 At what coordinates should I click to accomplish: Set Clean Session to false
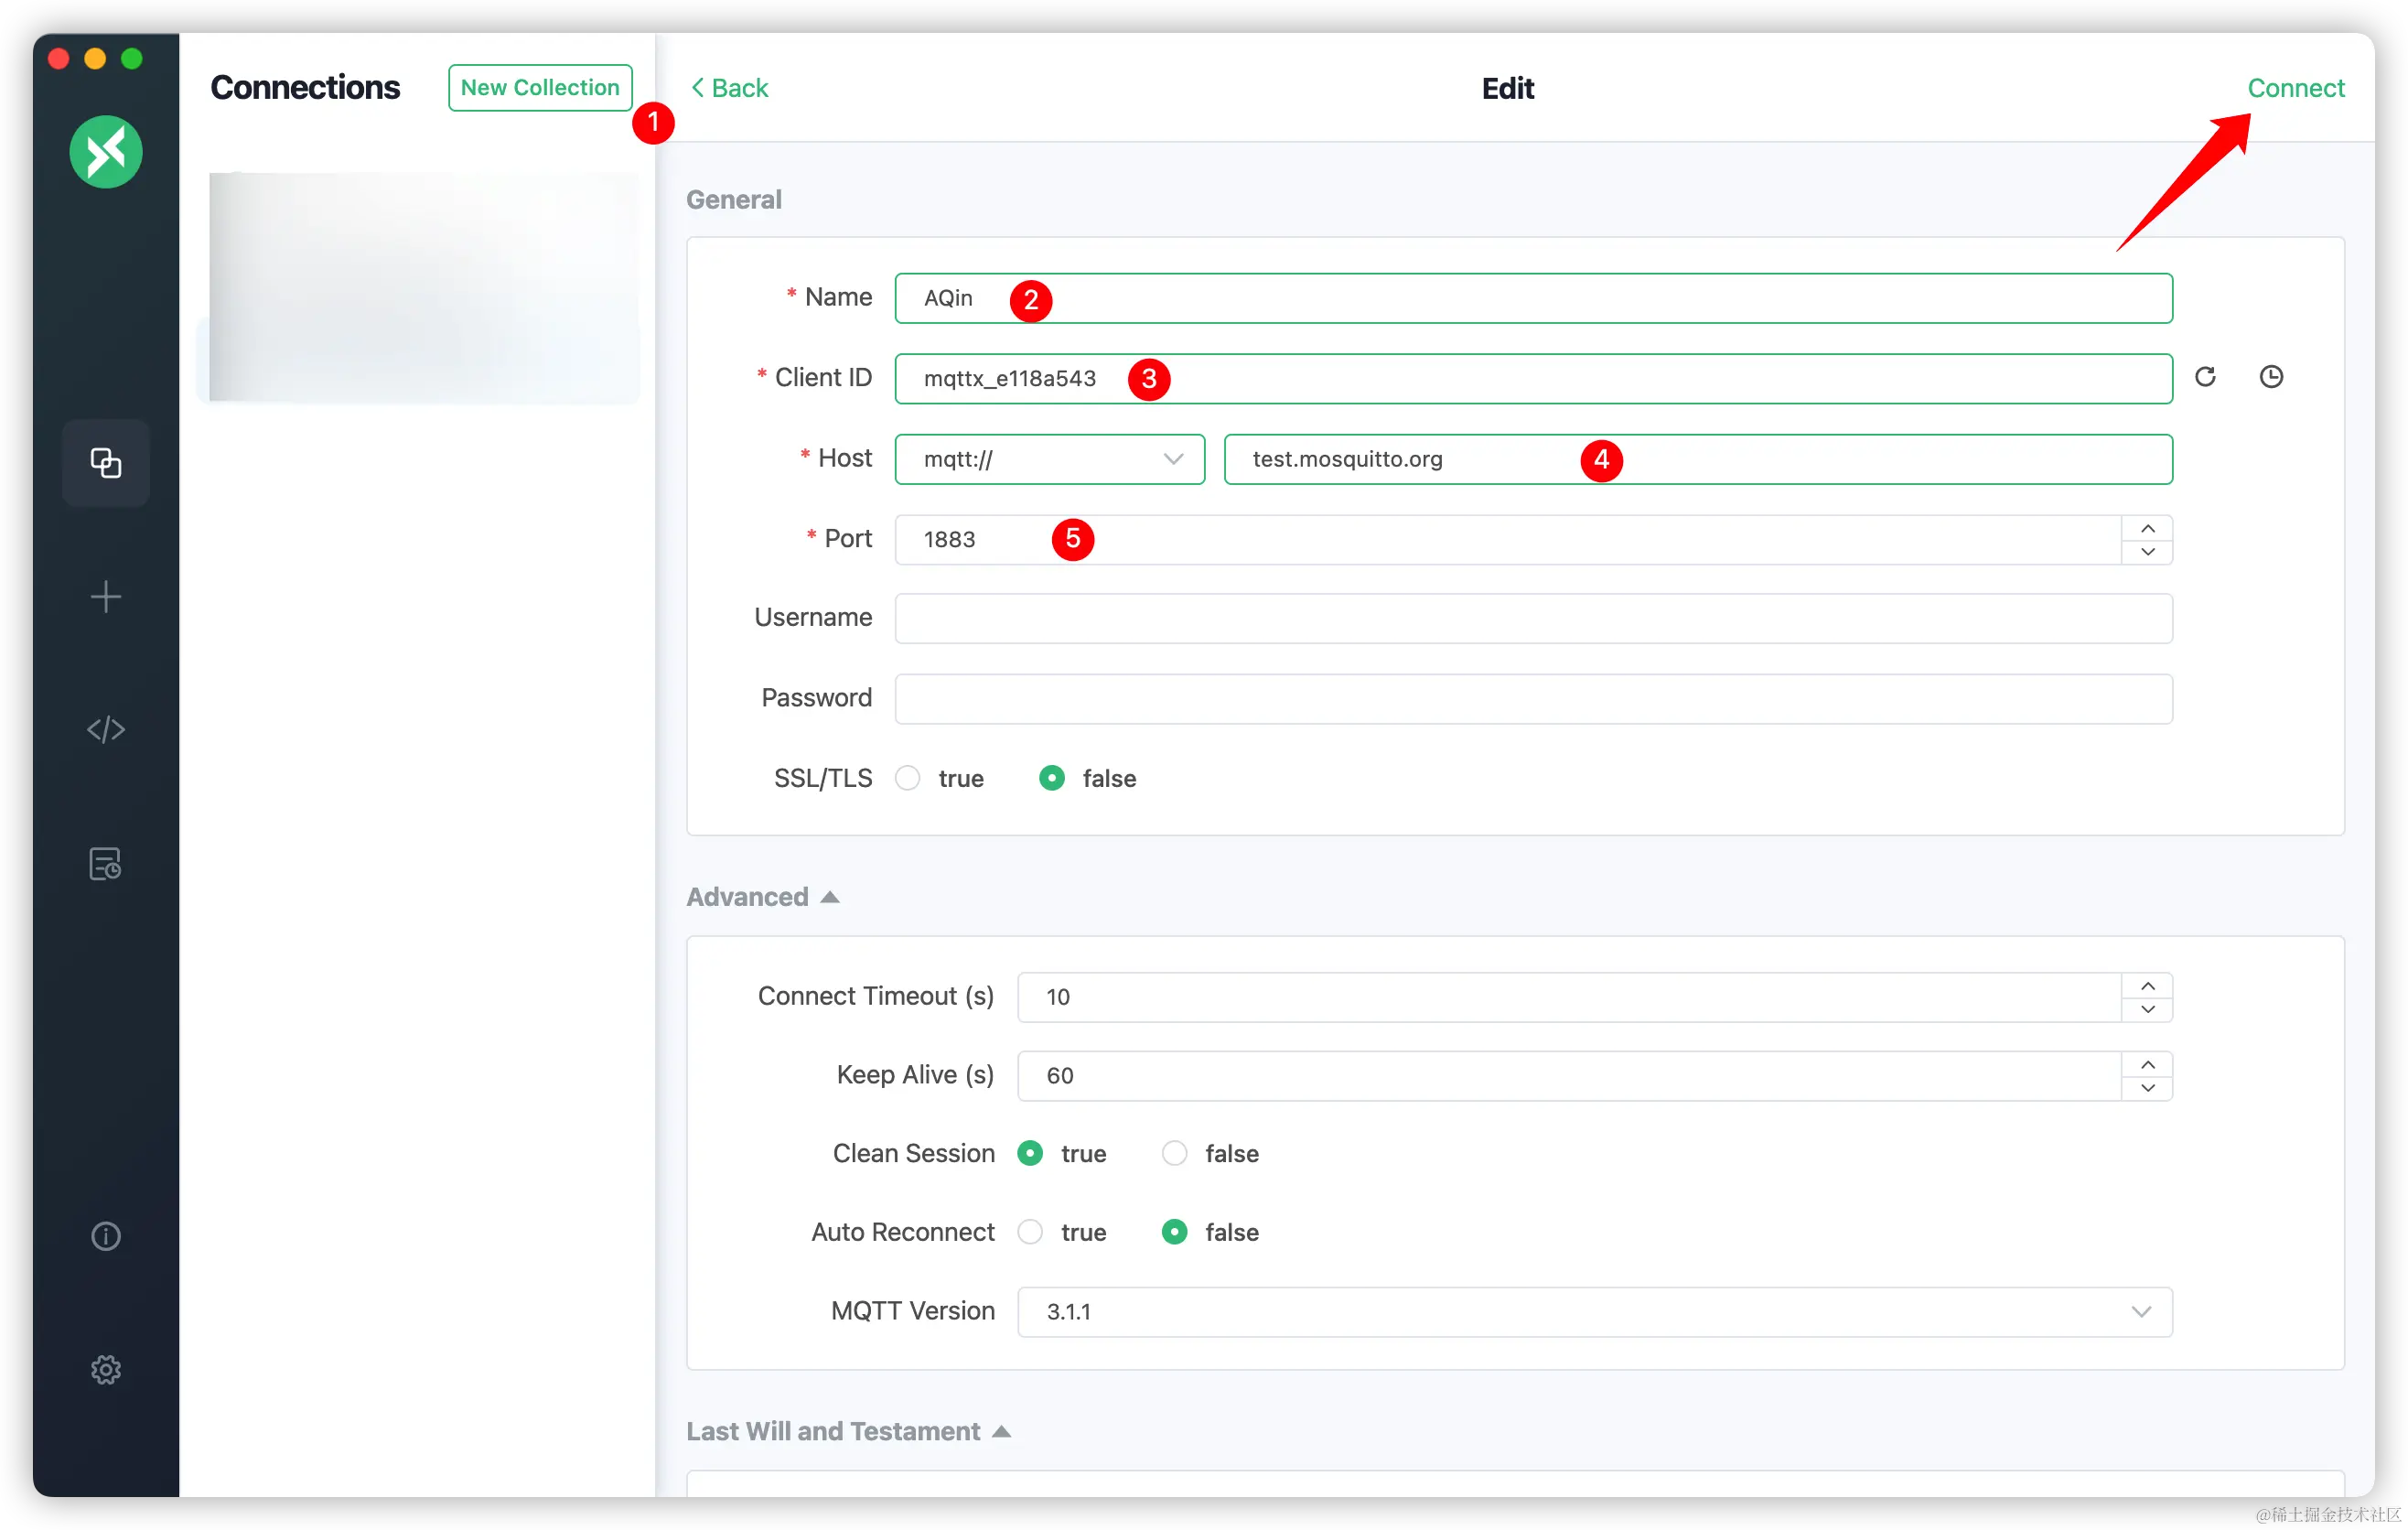point(1174,1153)
